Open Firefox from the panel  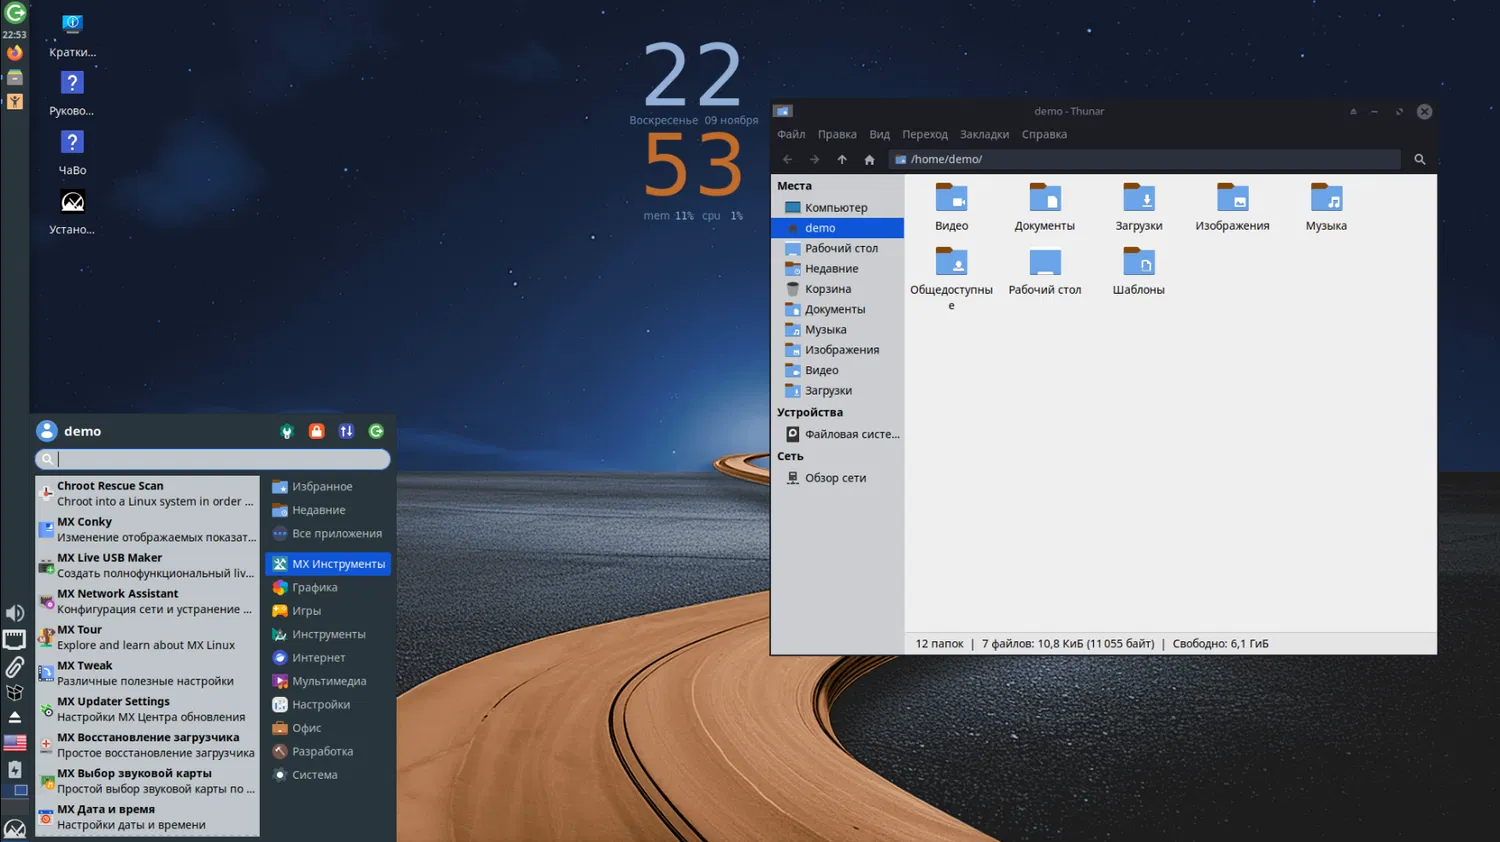(x=14, y=53)
